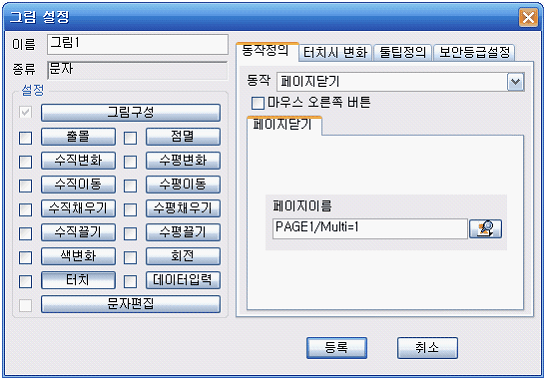This screenshot has height=380, width=546.
Task: Click the 수직이동 button
Action: 78,185
